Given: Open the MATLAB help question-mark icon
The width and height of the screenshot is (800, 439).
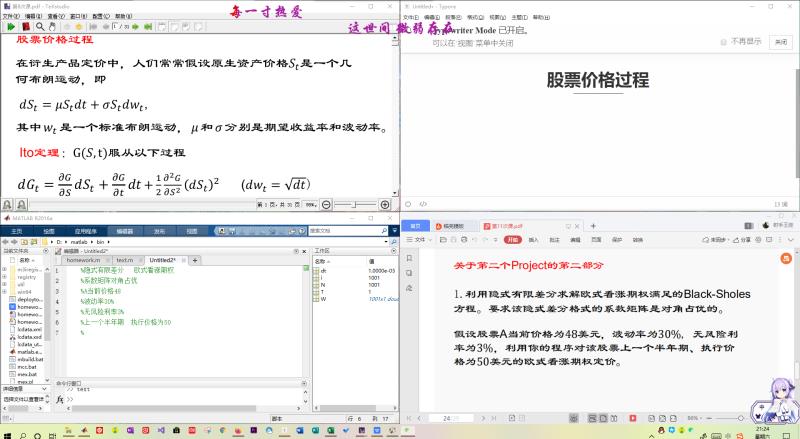Looking at the screenshot, I should click(302, 231).
